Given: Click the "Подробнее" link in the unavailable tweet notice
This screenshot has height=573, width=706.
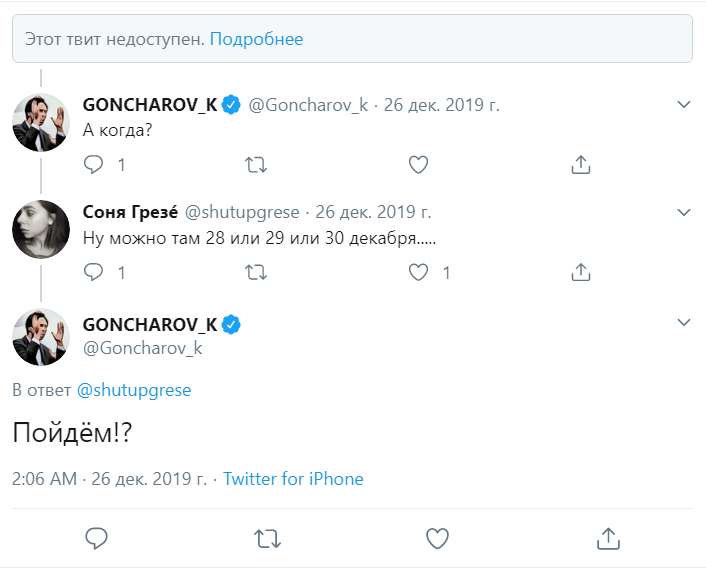Looking at the screenshot, I should click(x=257, y=39).
